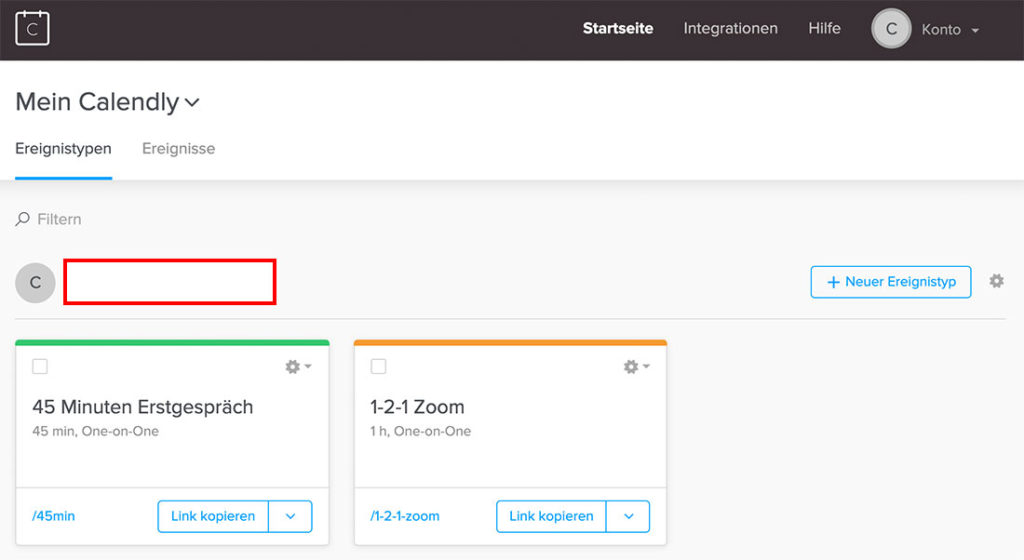Image resolution: width=1024 pixels, height=560 pixels.
Task: Click the Filtern magnifier icon
Action: tap(23, 219)
